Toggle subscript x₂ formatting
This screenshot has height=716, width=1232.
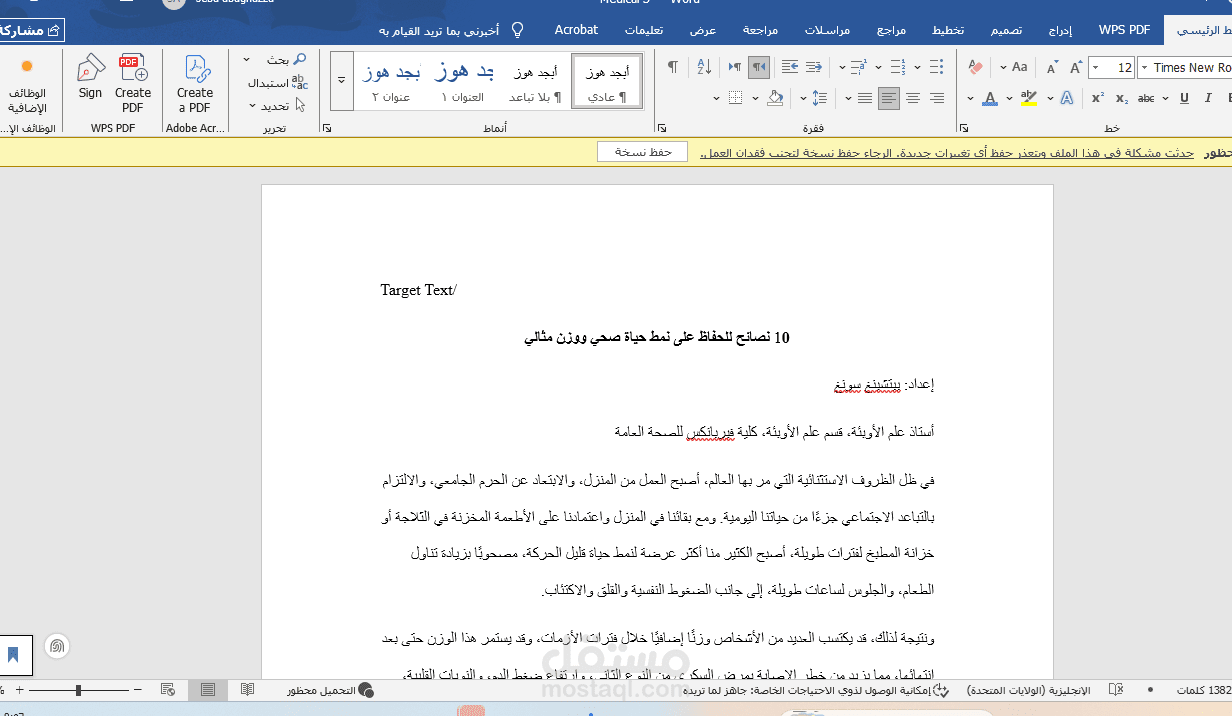point(1122,98)
